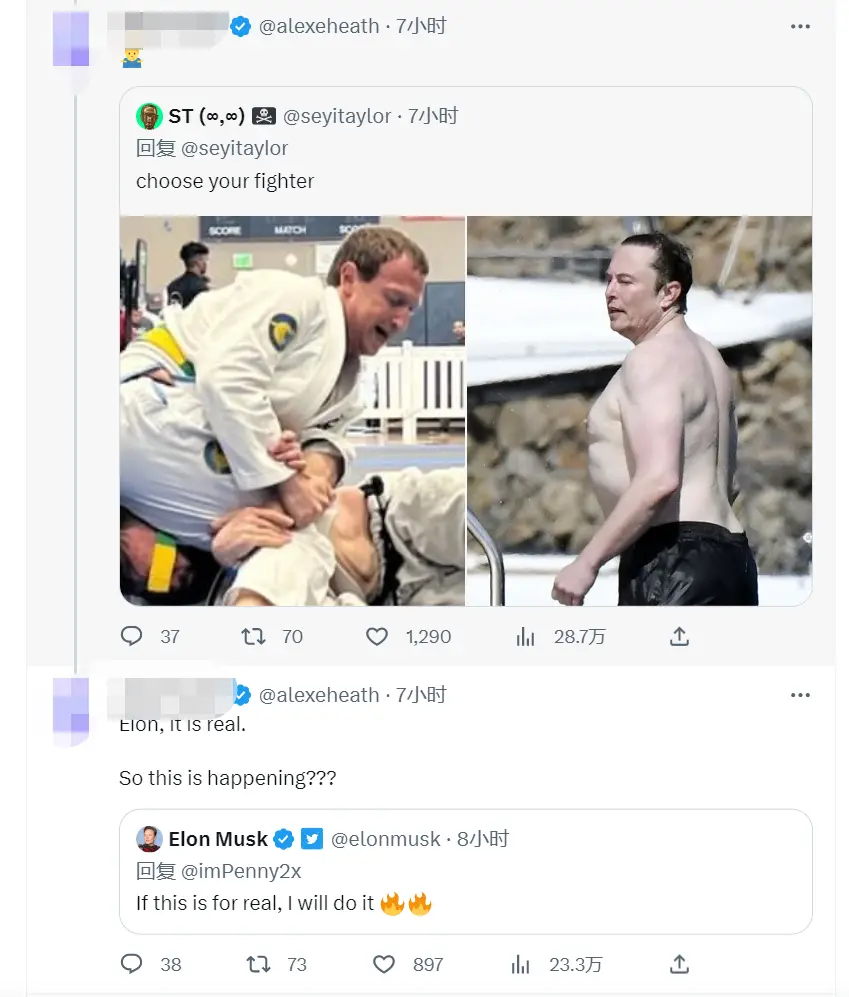
Task: Reply to the second tweet with 38 replies
Action: click(x=132, y=964)
